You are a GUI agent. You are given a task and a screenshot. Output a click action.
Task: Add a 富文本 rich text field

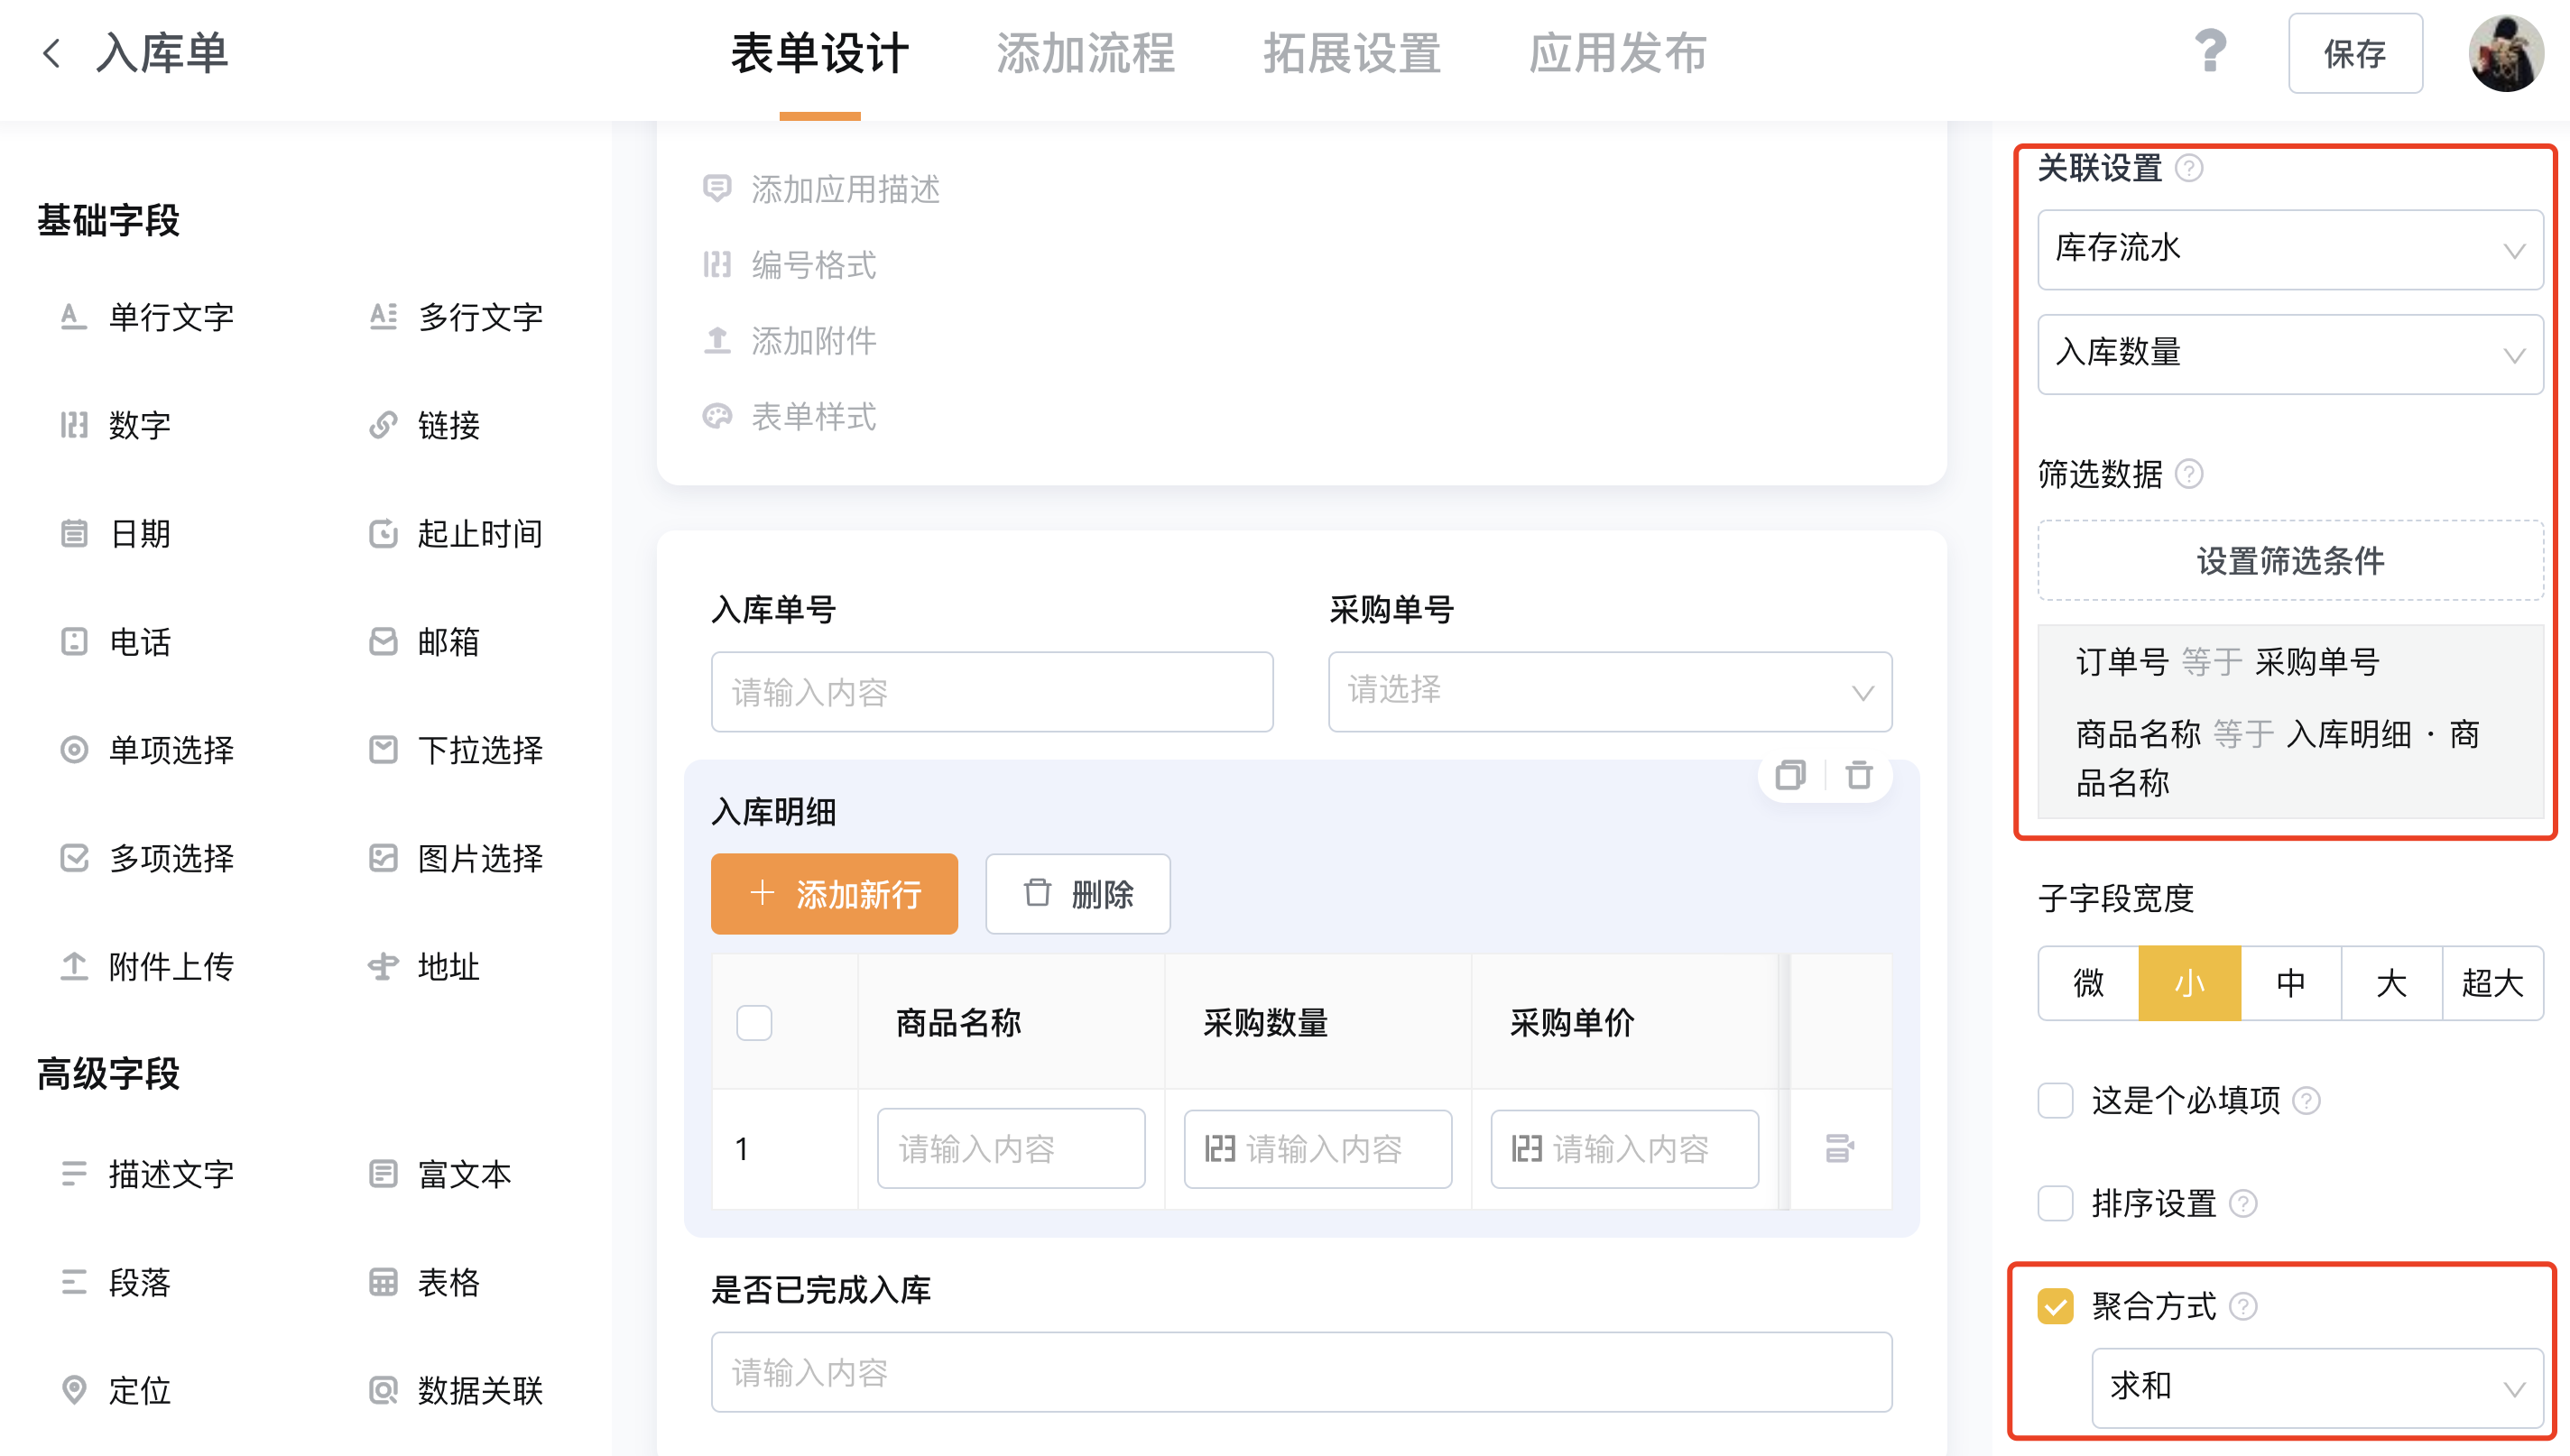click(440, 1173)
